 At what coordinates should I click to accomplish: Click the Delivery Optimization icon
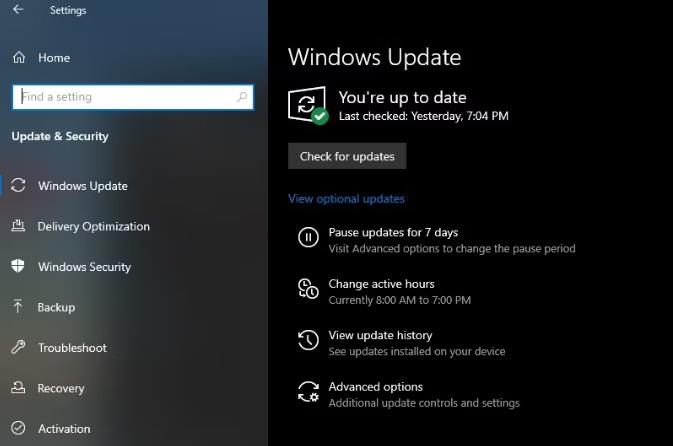tap(18, 226)
